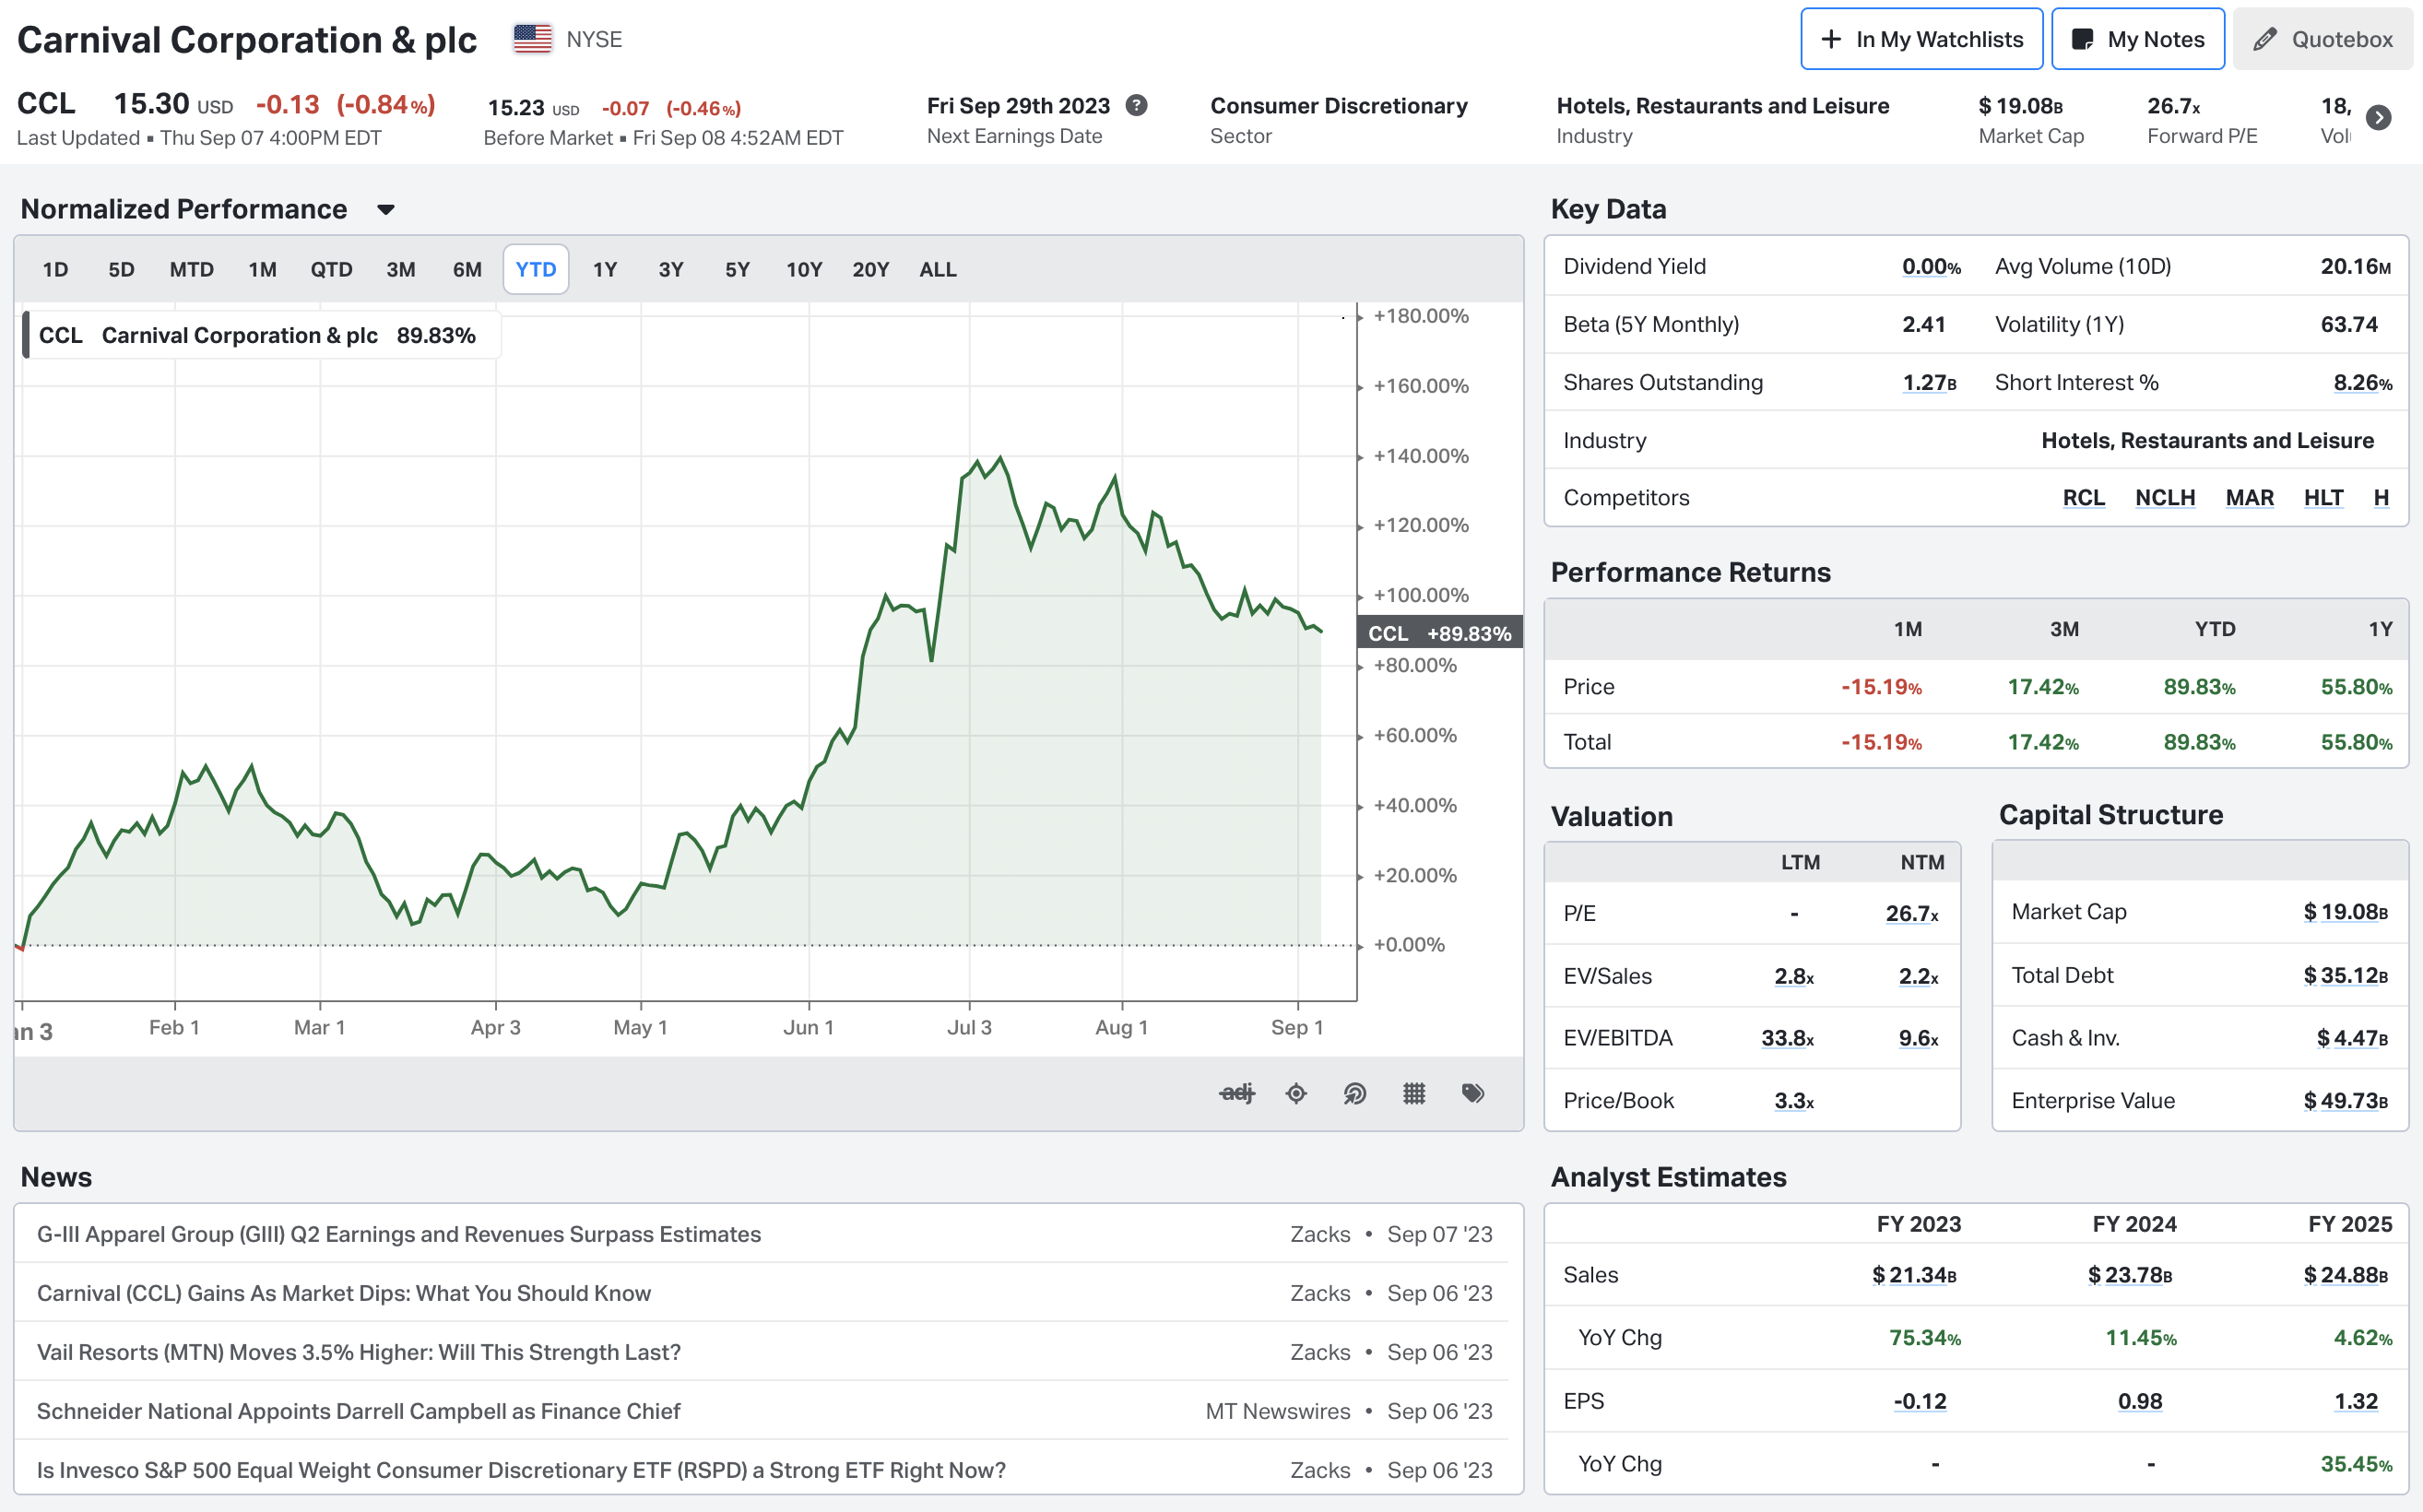Click FY 2025 EPS estimate 1.32
Viewport: 2423px width, 1512px height.
[2356, 1401]
